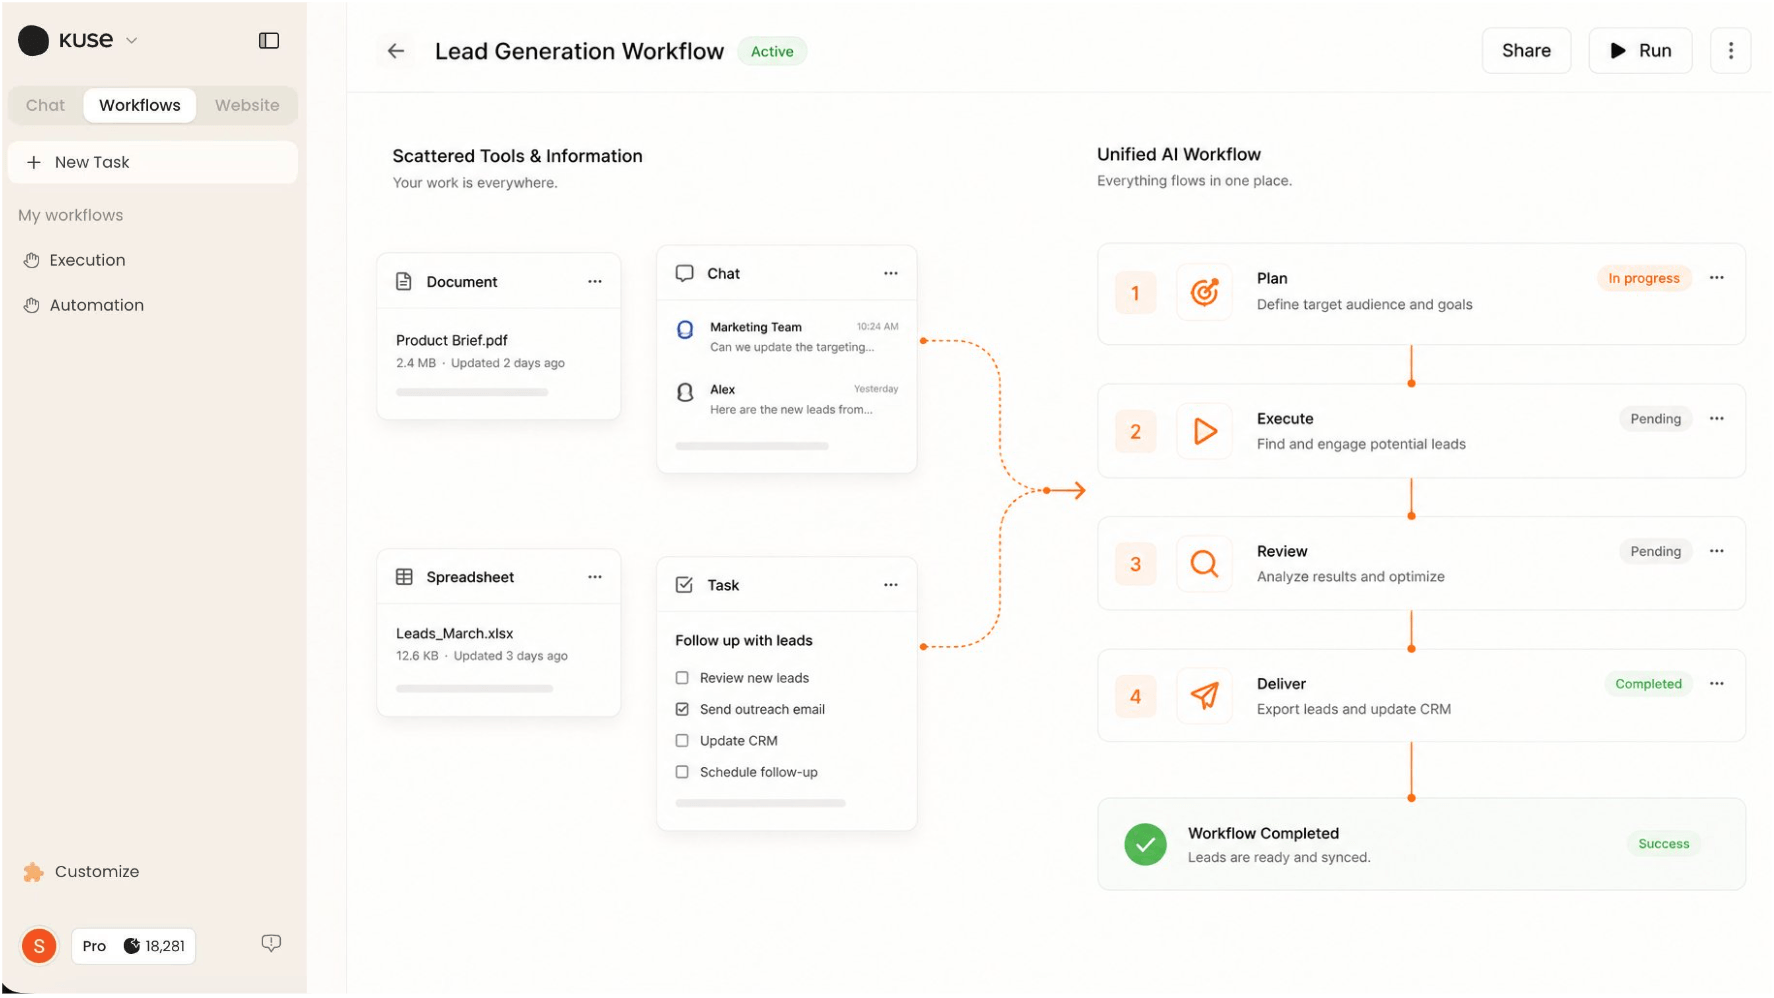The width and height of the screenshot is (1774, 998).
Task: Open the Automation workflow
Action: pos(96,305)
